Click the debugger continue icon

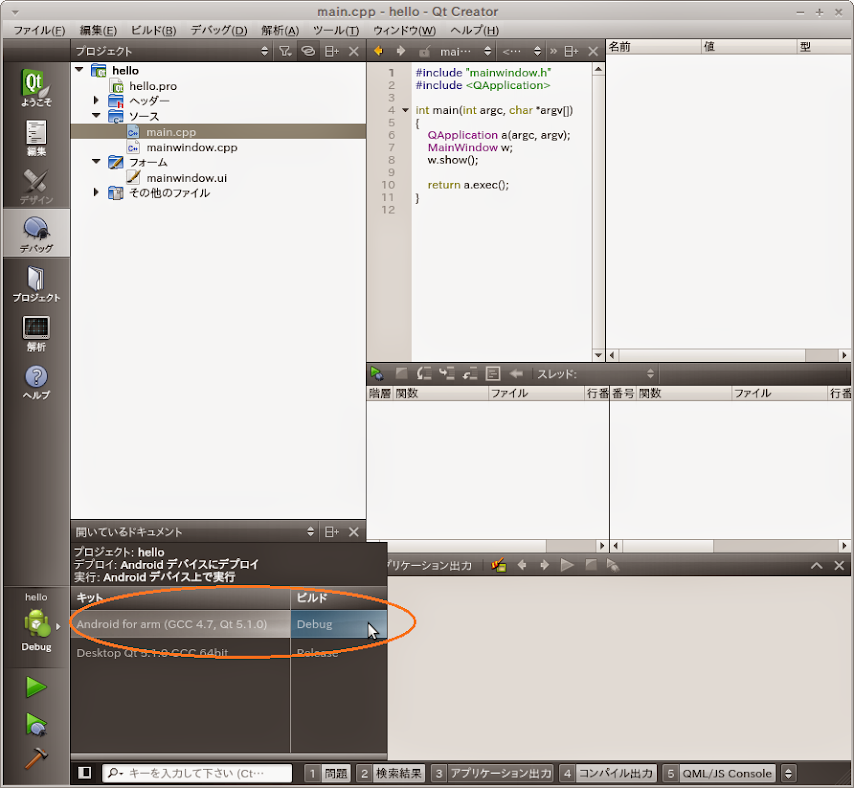(377, 374)
